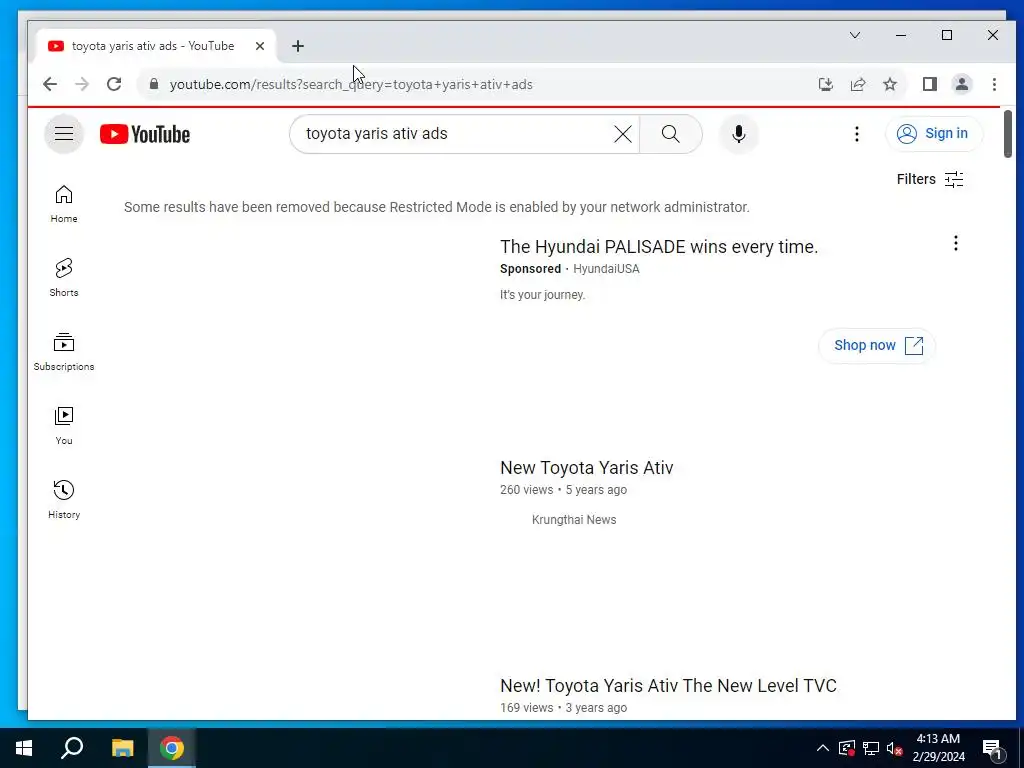Open the notification center

click(992, 749)
